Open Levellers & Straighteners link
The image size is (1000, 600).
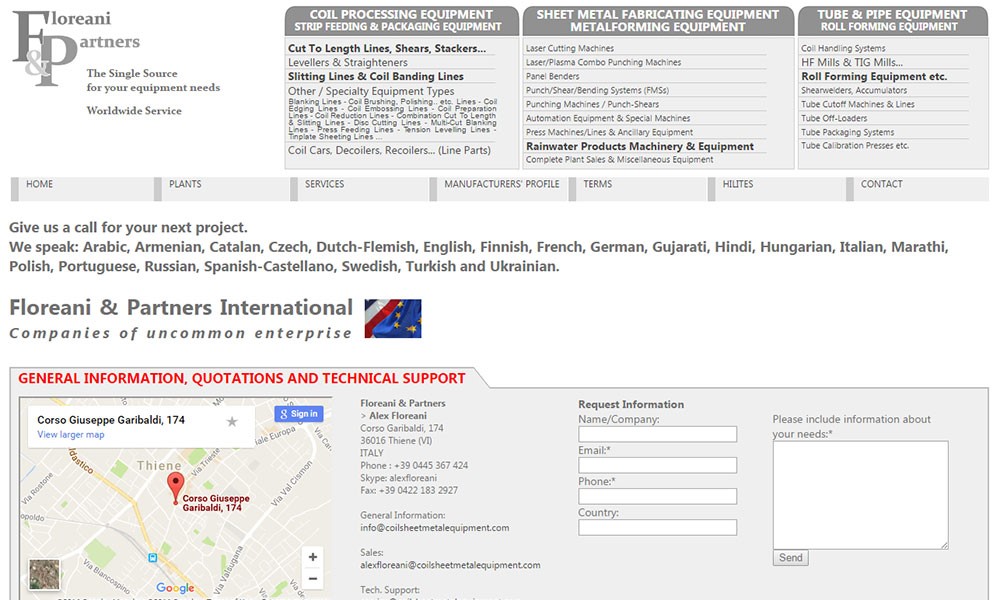pos(348,62)
